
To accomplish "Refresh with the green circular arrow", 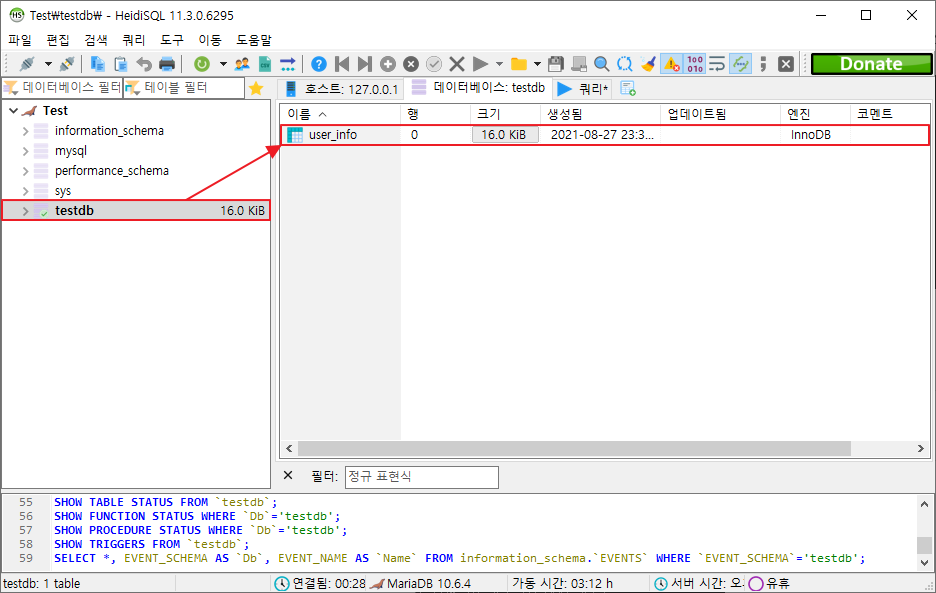I will pyautogui.click(x=202, y=64).
